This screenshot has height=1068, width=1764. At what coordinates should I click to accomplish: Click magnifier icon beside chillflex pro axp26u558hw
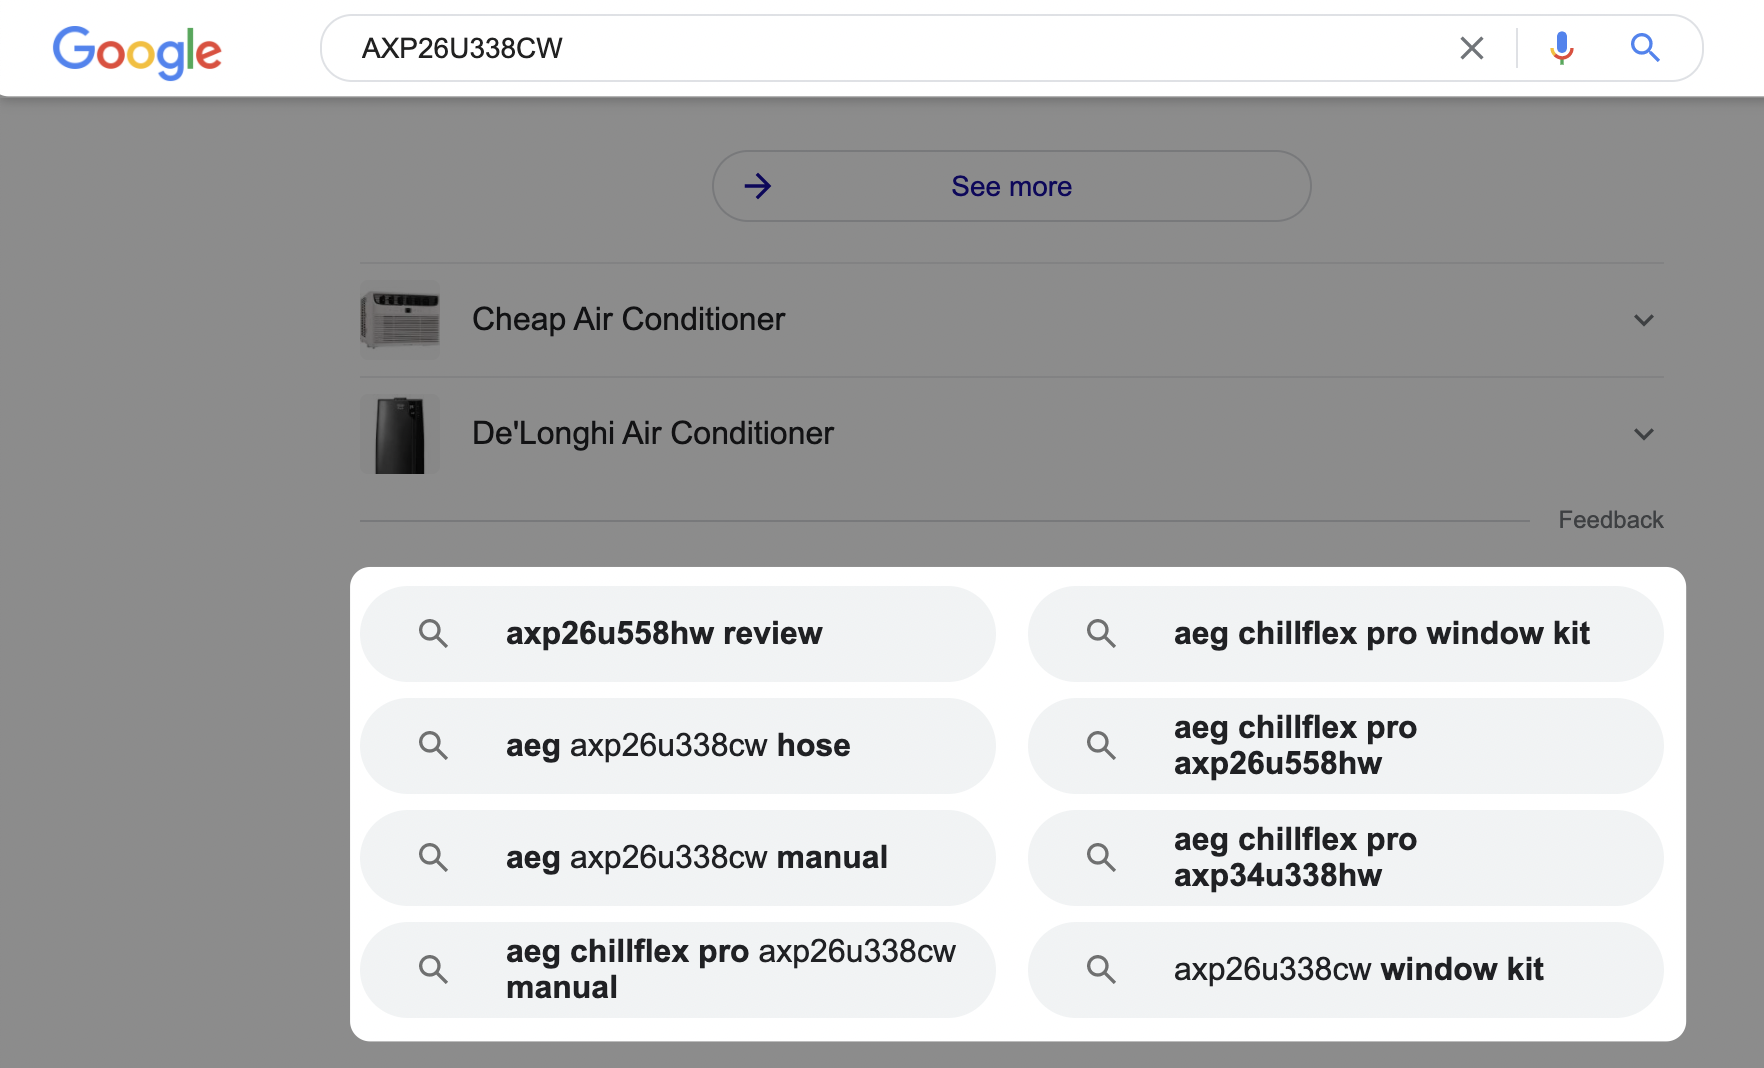tap(1101, 745)
